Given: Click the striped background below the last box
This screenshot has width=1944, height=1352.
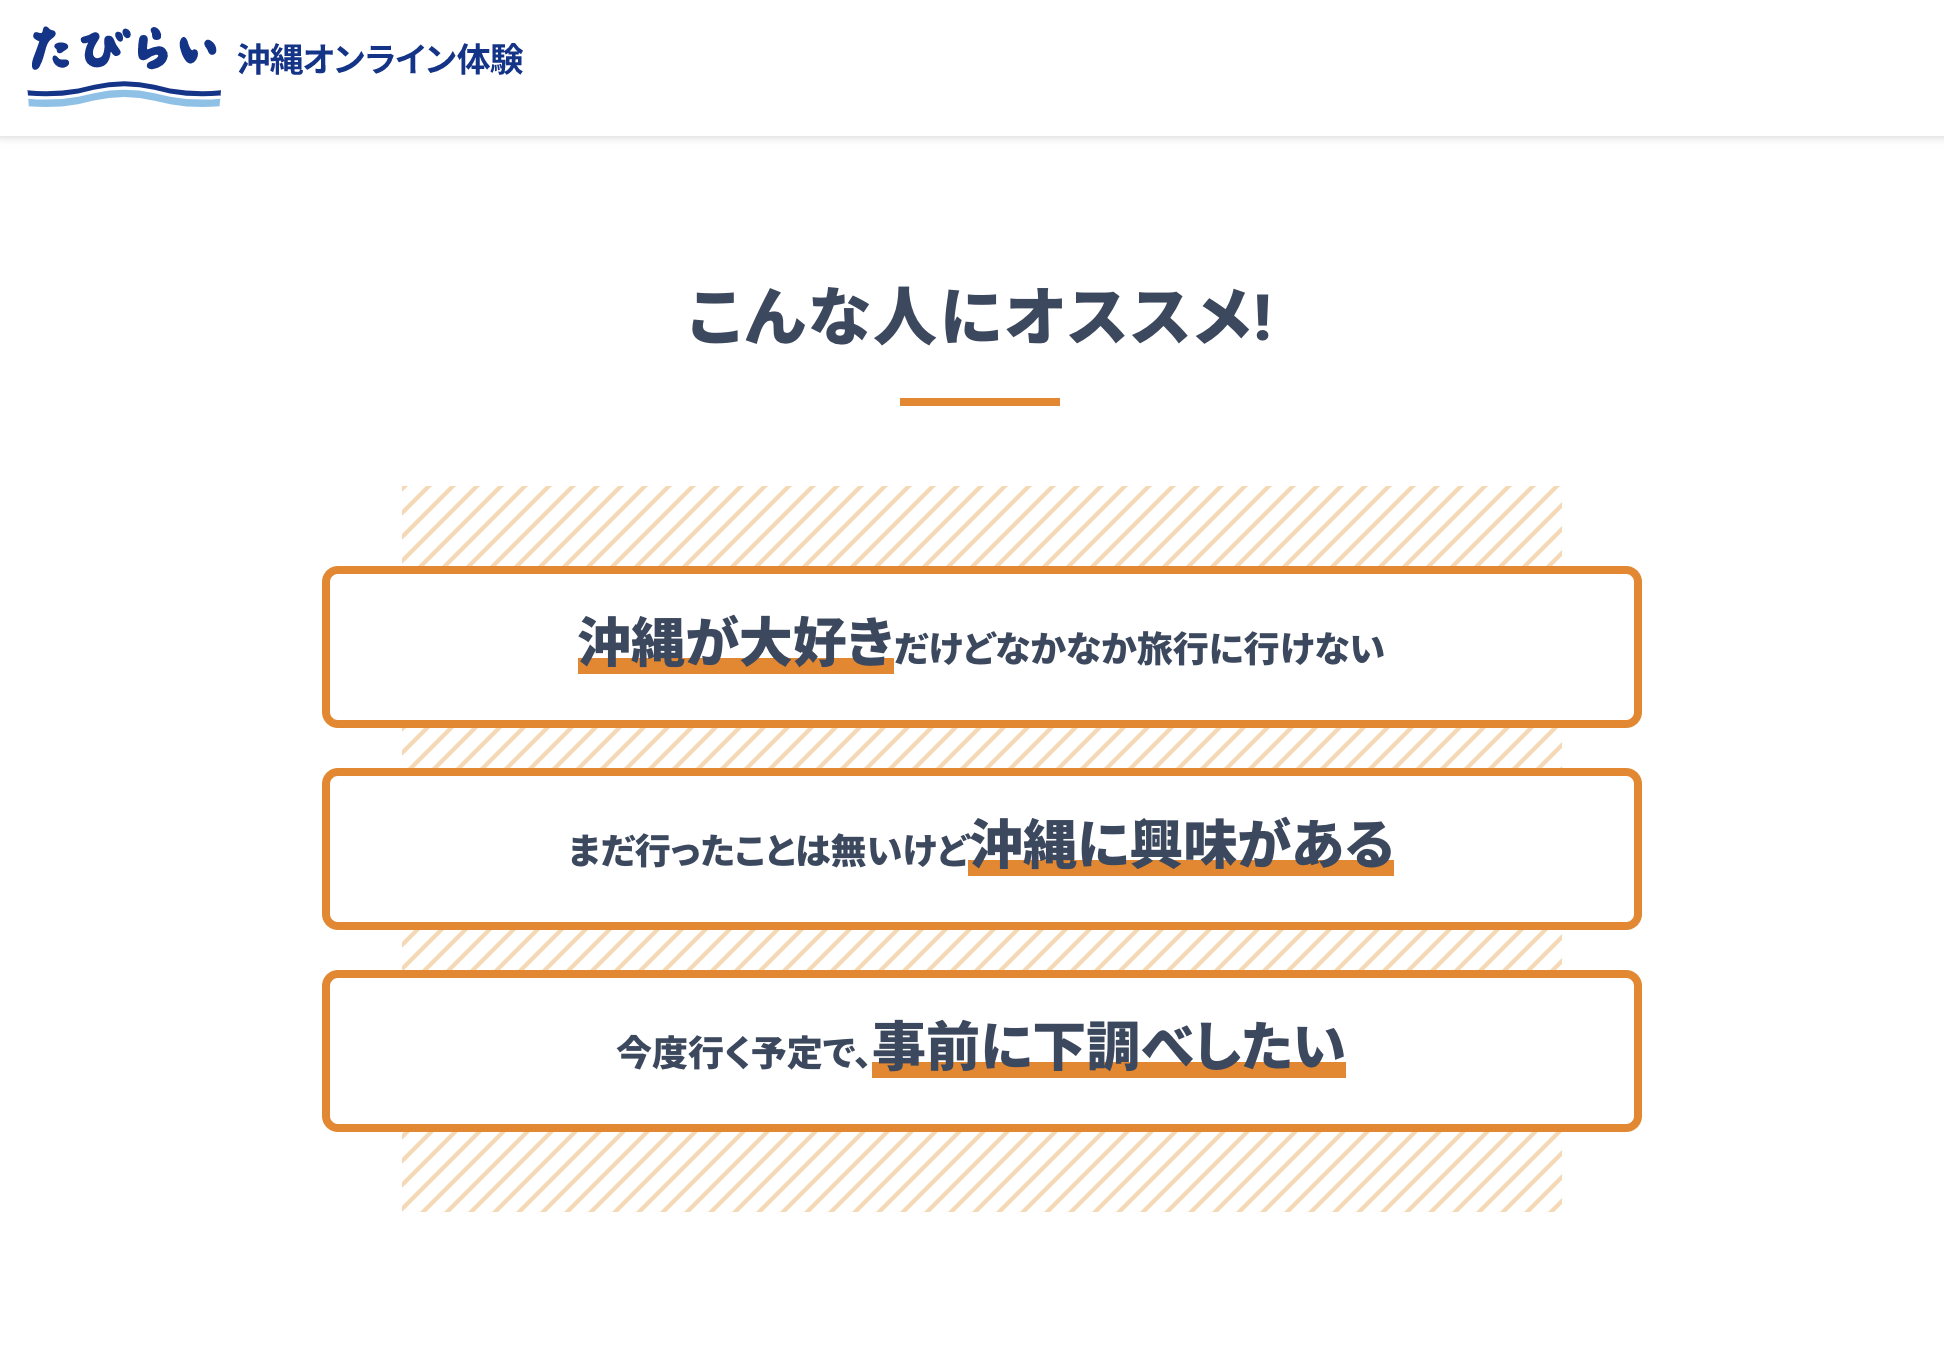Looking at the screenshot, I should pyautogui.click(x=981, y=1171).
